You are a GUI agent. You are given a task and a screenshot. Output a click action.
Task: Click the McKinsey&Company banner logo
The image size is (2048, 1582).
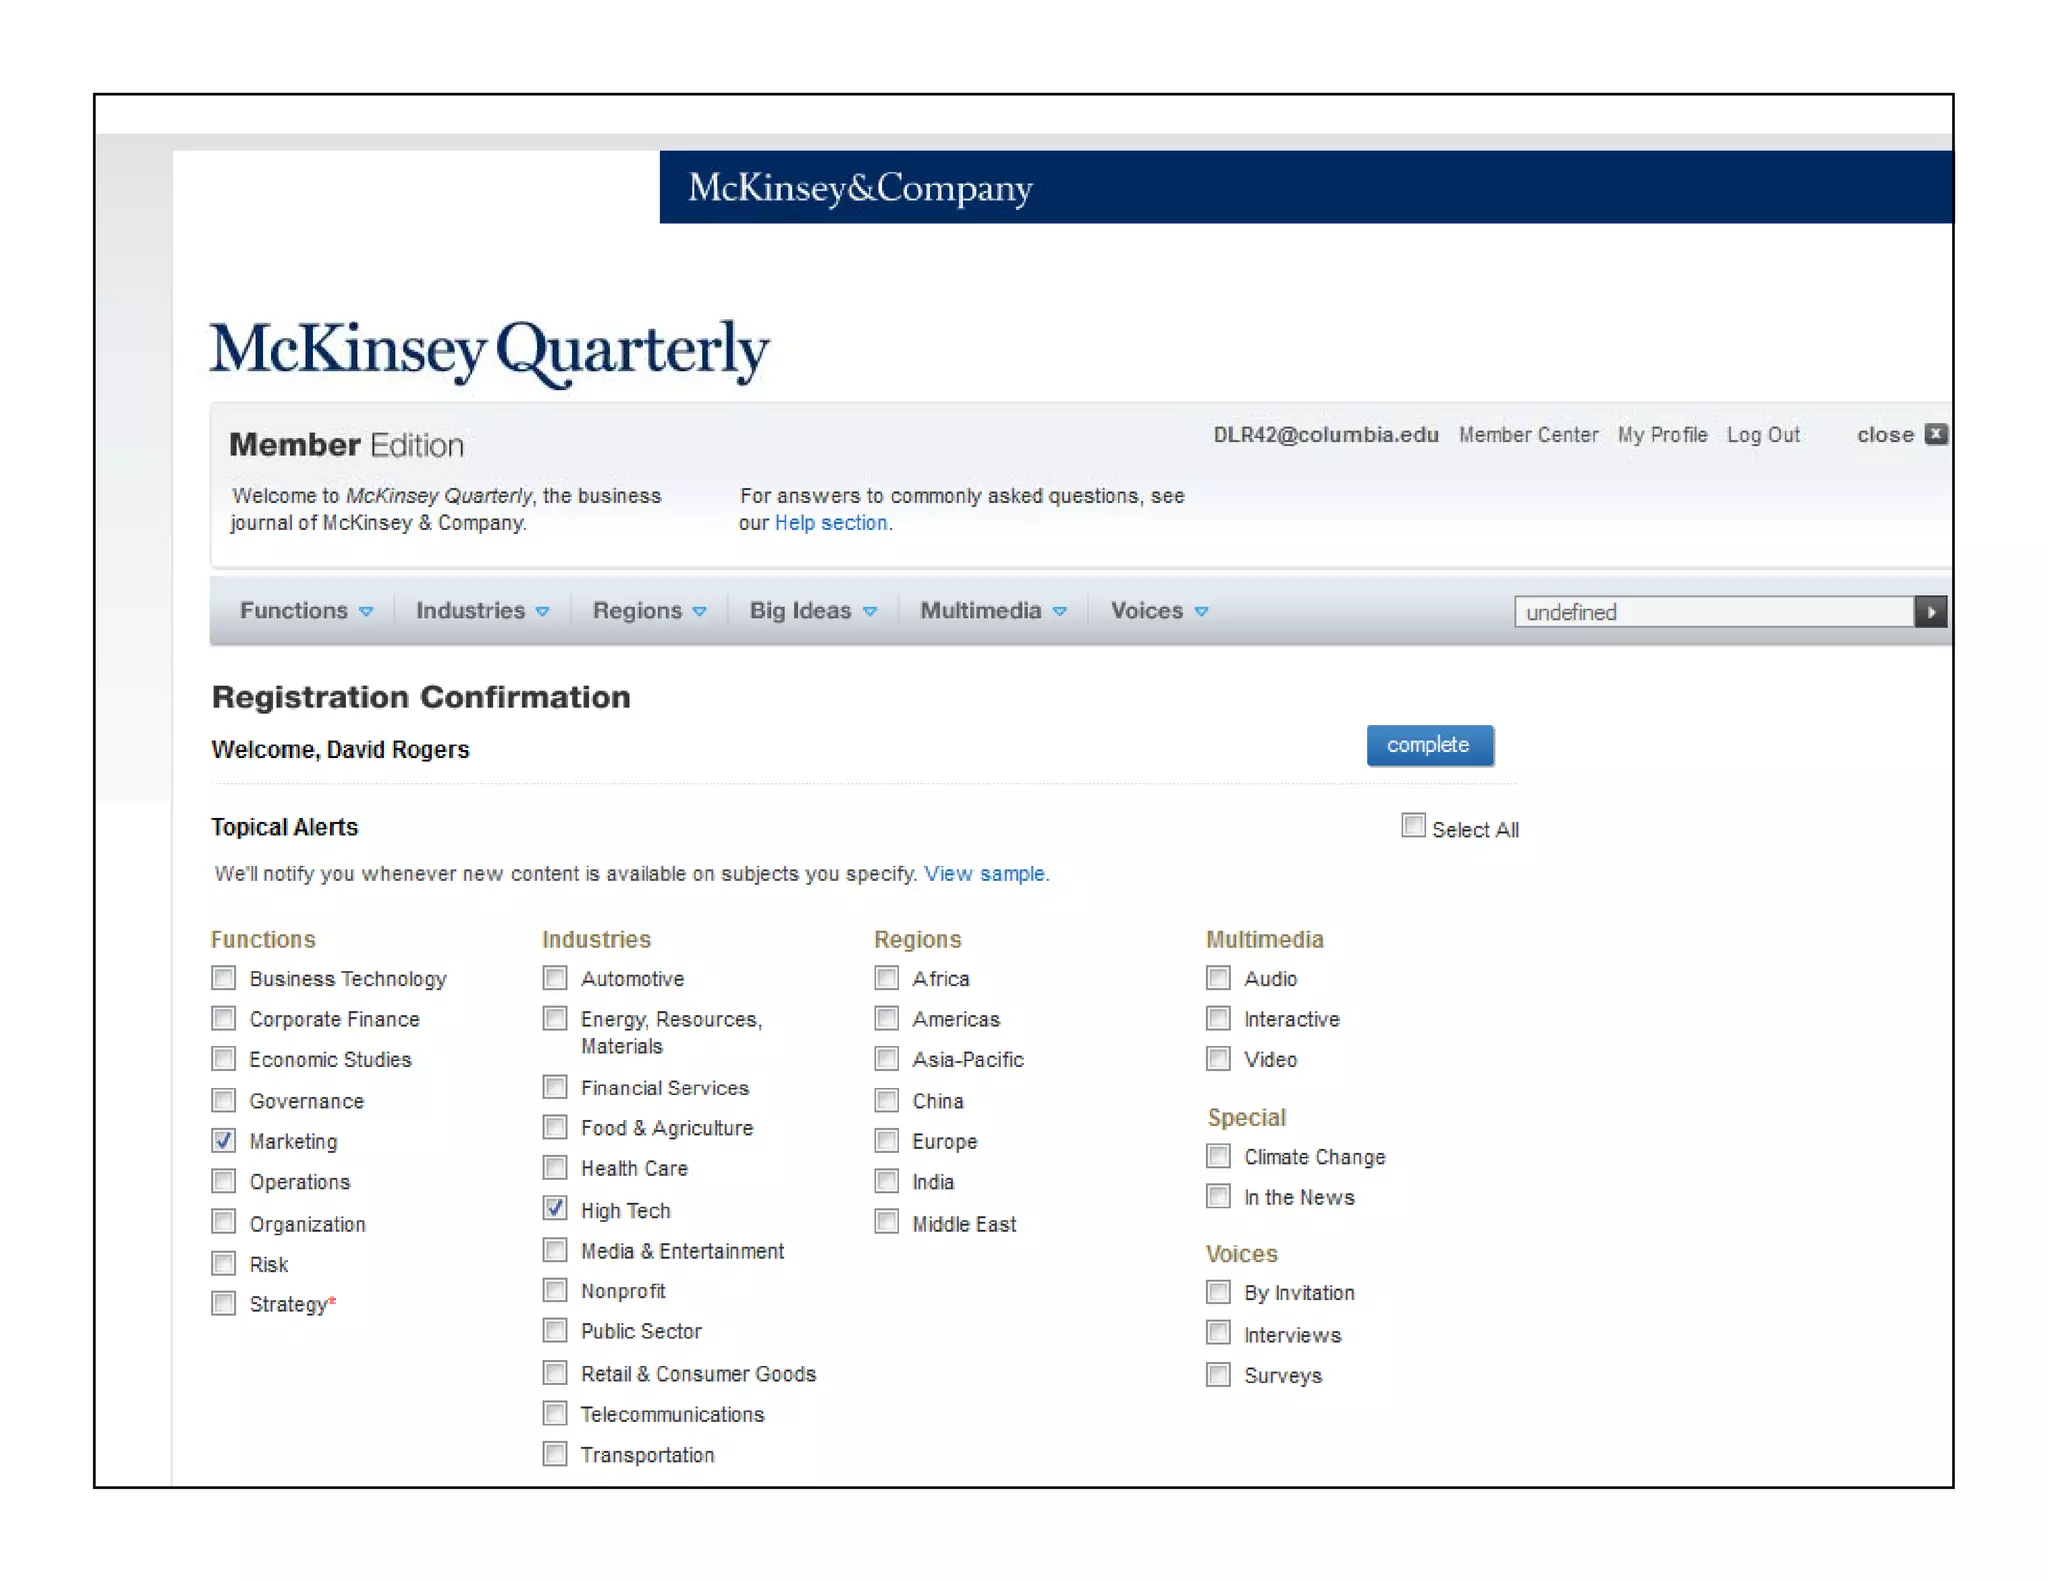860,188
